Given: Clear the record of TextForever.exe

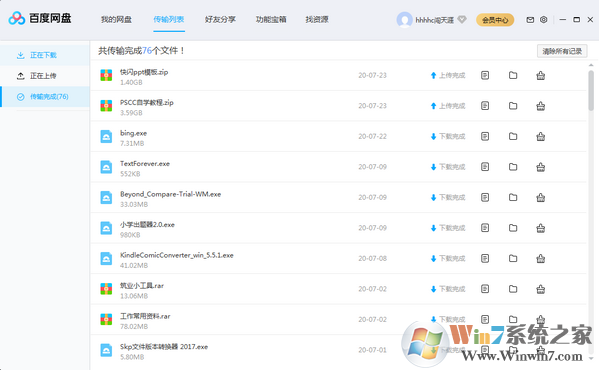Looking at the screenshot, I should coord(541,167).
